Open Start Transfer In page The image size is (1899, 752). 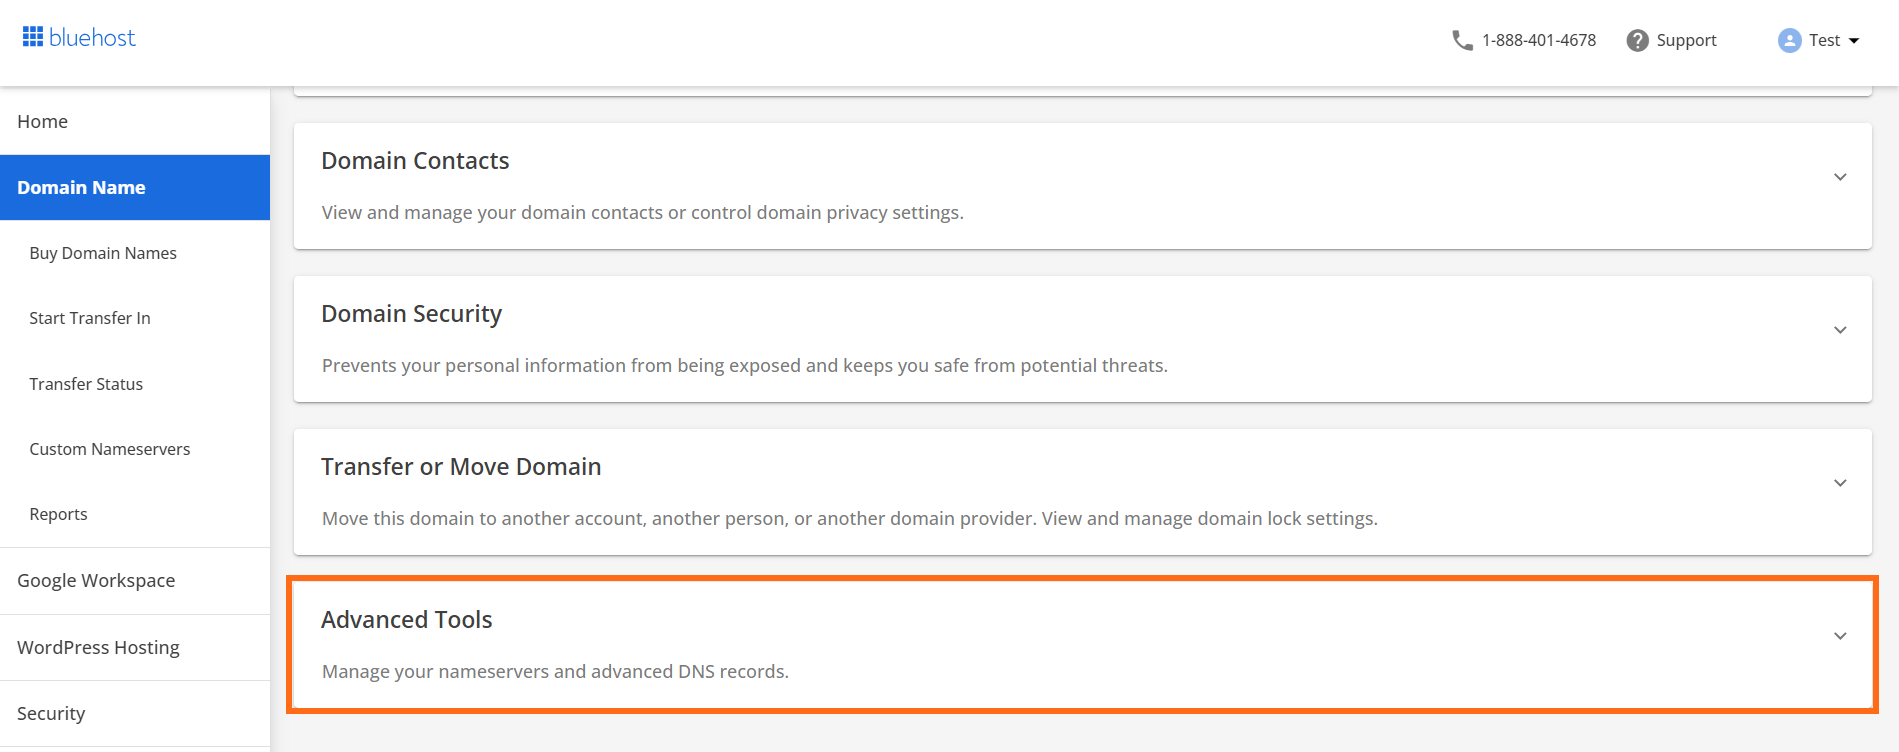click(90, 318)
